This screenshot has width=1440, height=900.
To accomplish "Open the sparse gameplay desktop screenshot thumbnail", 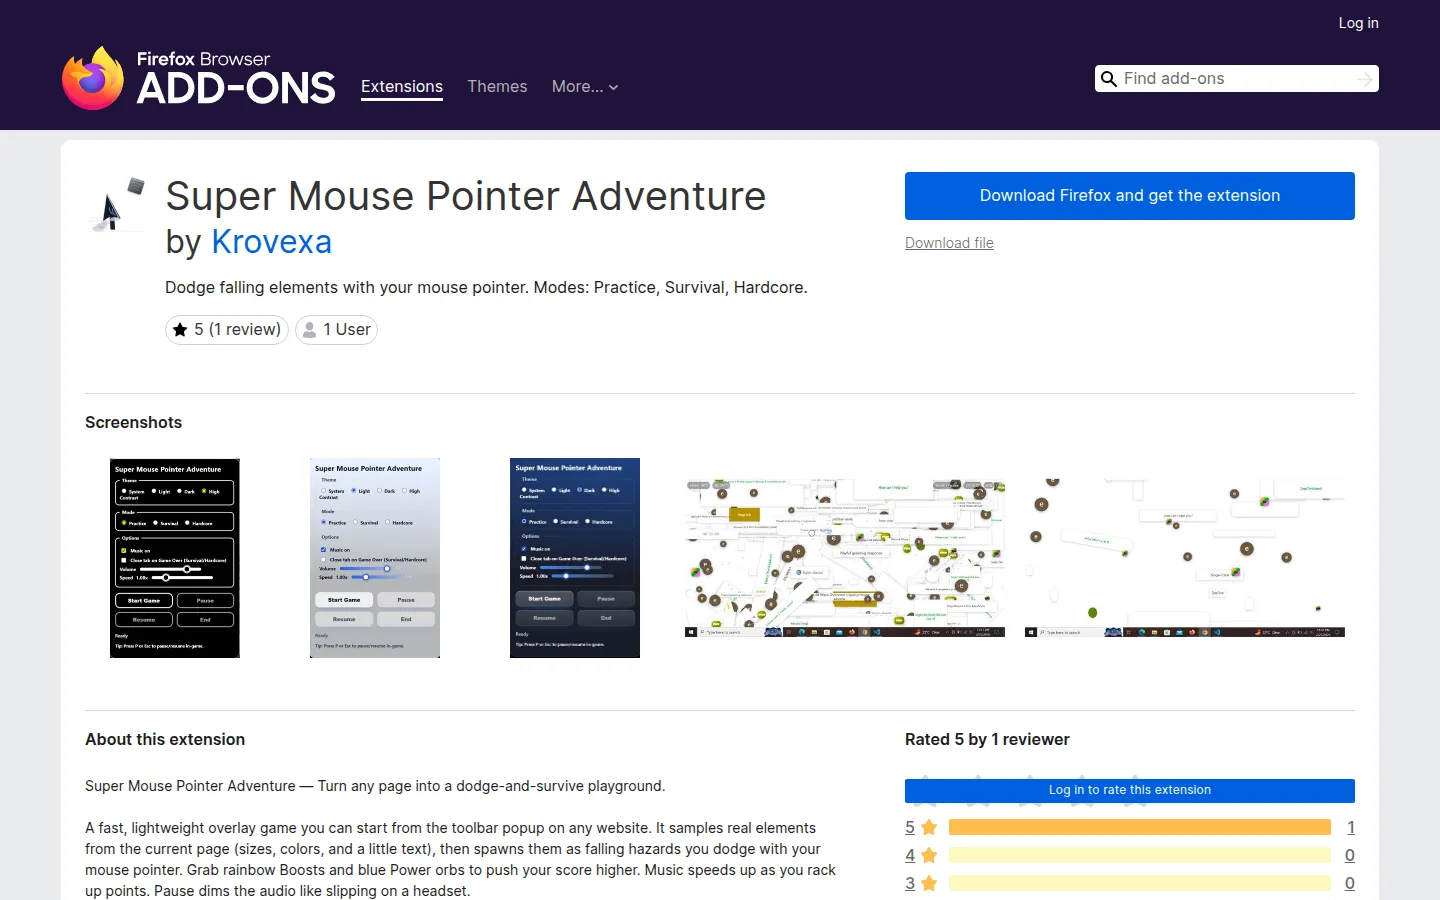I will (x=1185, y=558).
